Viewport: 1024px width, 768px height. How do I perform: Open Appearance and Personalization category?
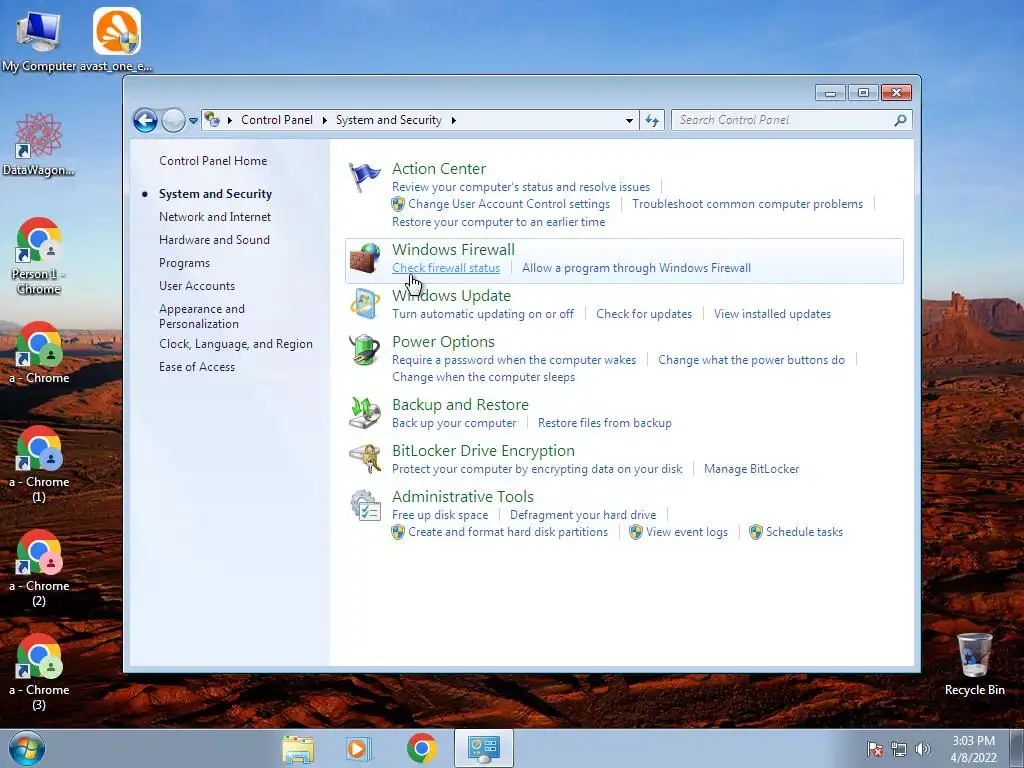(x=202, y=316)
